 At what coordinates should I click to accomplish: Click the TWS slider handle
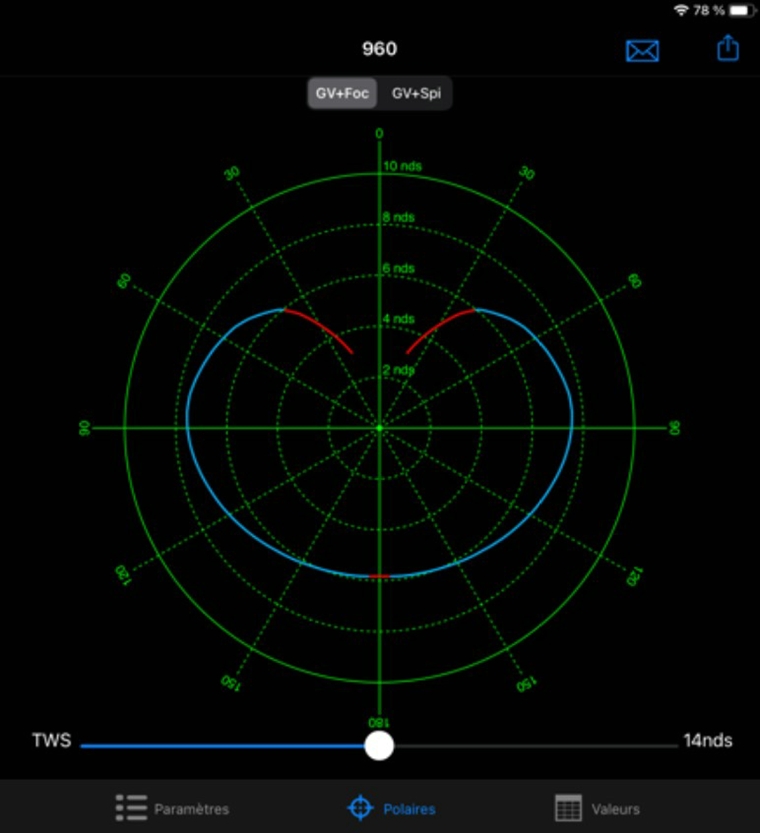[x=379, y=745]
